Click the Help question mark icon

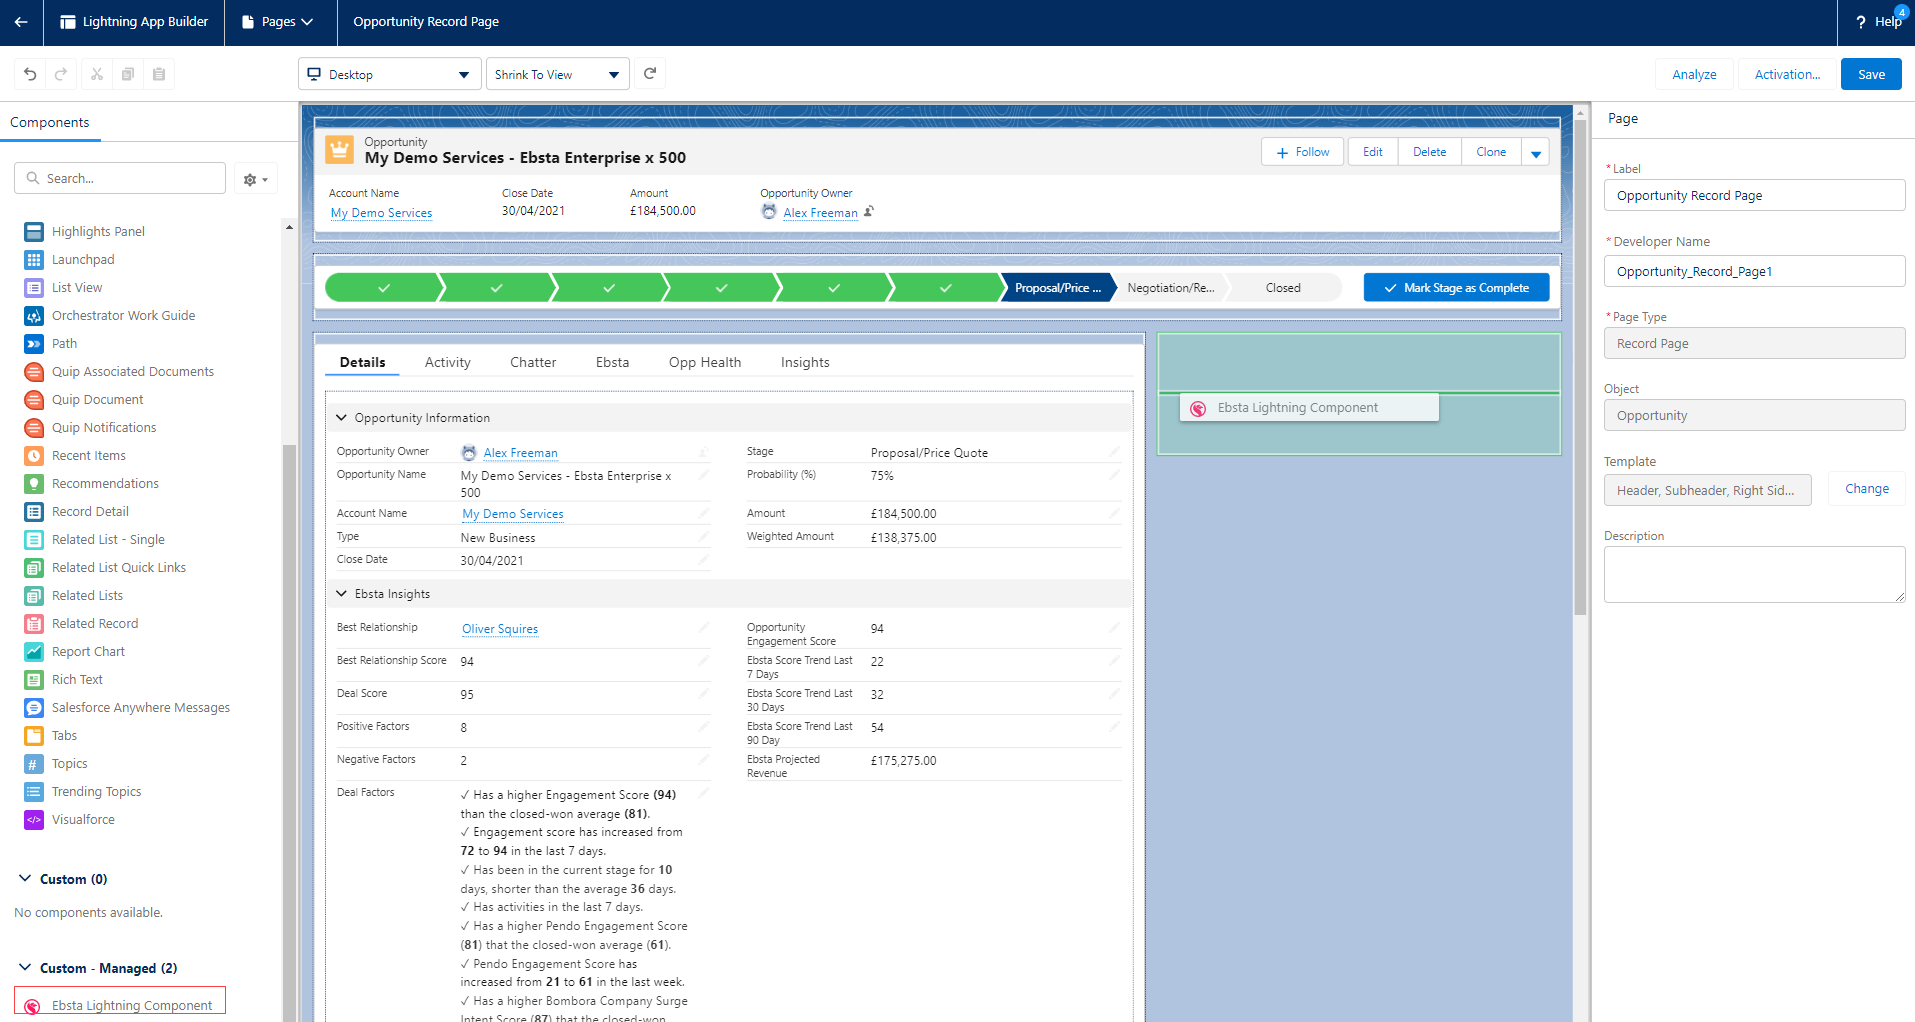pyautogui.click(x=1861, y=22)
